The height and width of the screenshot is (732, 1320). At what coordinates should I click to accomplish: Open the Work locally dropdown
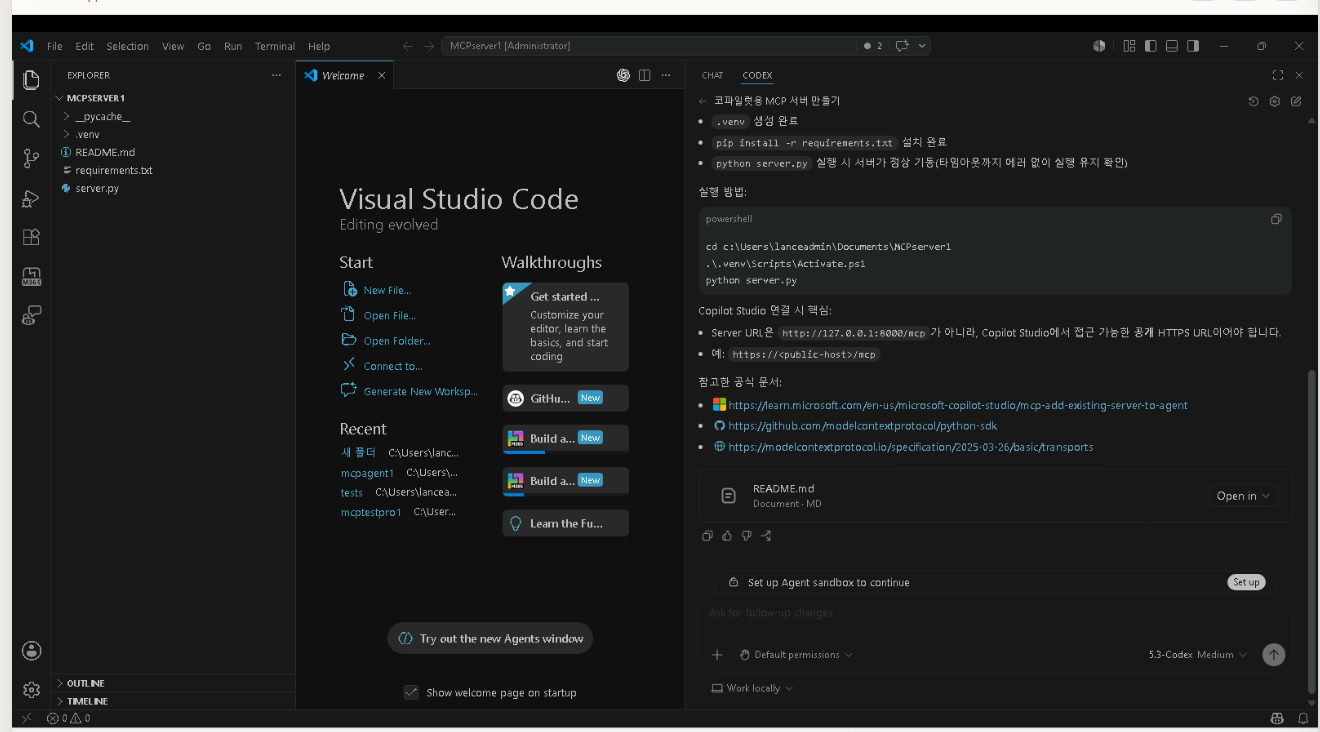pos(752,688)
